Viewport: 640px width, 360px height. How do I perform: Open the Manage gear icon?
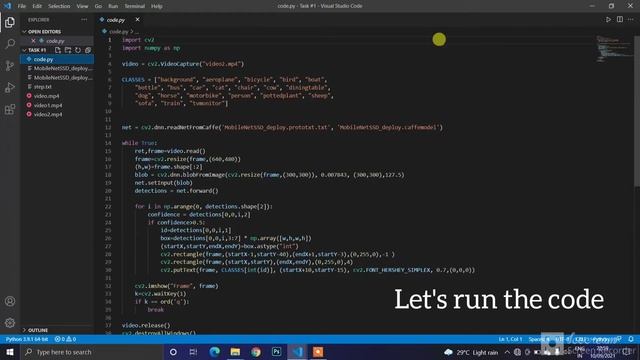[x=10, y=323]
